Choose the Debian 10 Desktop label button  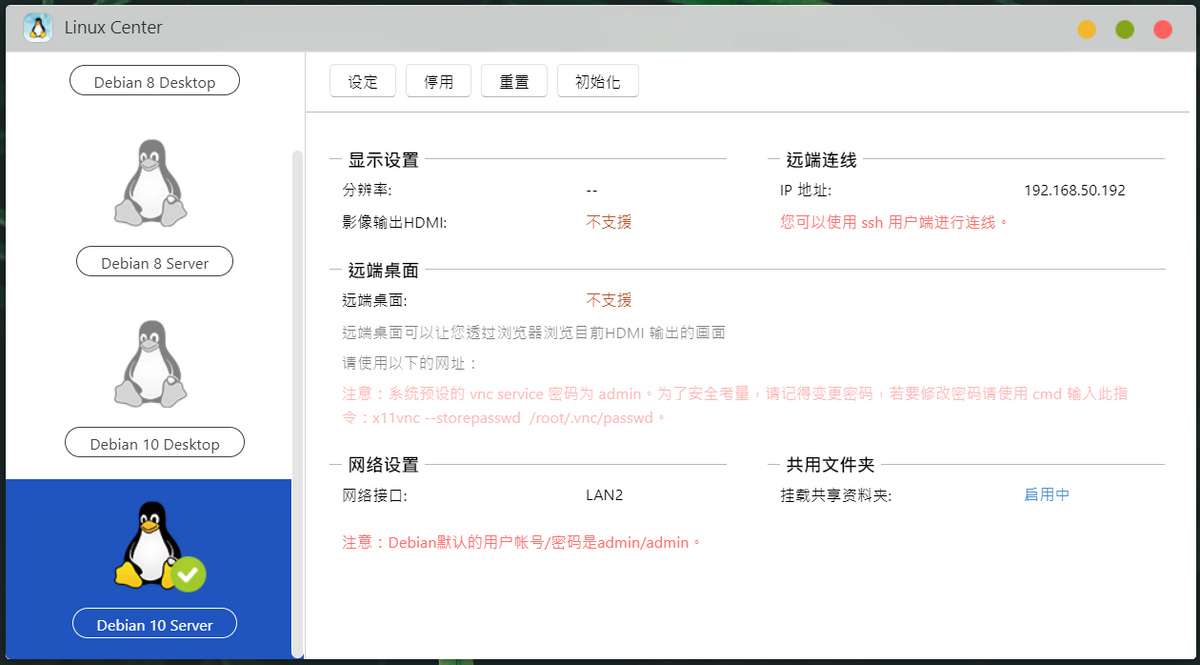(x=155, y=444)
